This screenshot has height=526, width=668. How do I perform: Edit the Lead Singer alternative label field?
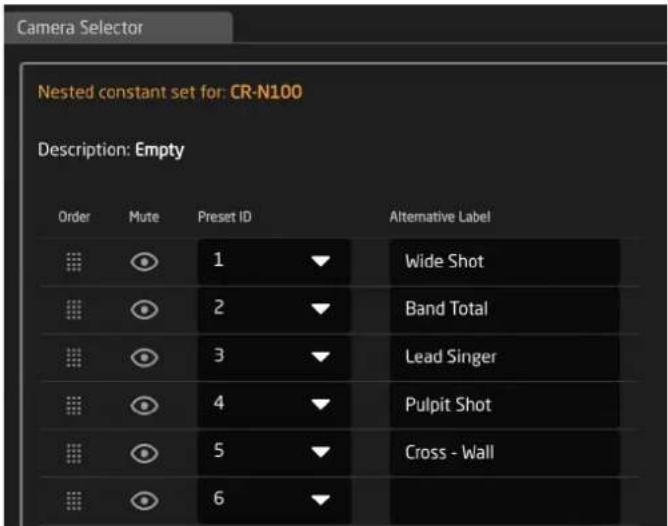pyautogui.click(x=505, y=357)
